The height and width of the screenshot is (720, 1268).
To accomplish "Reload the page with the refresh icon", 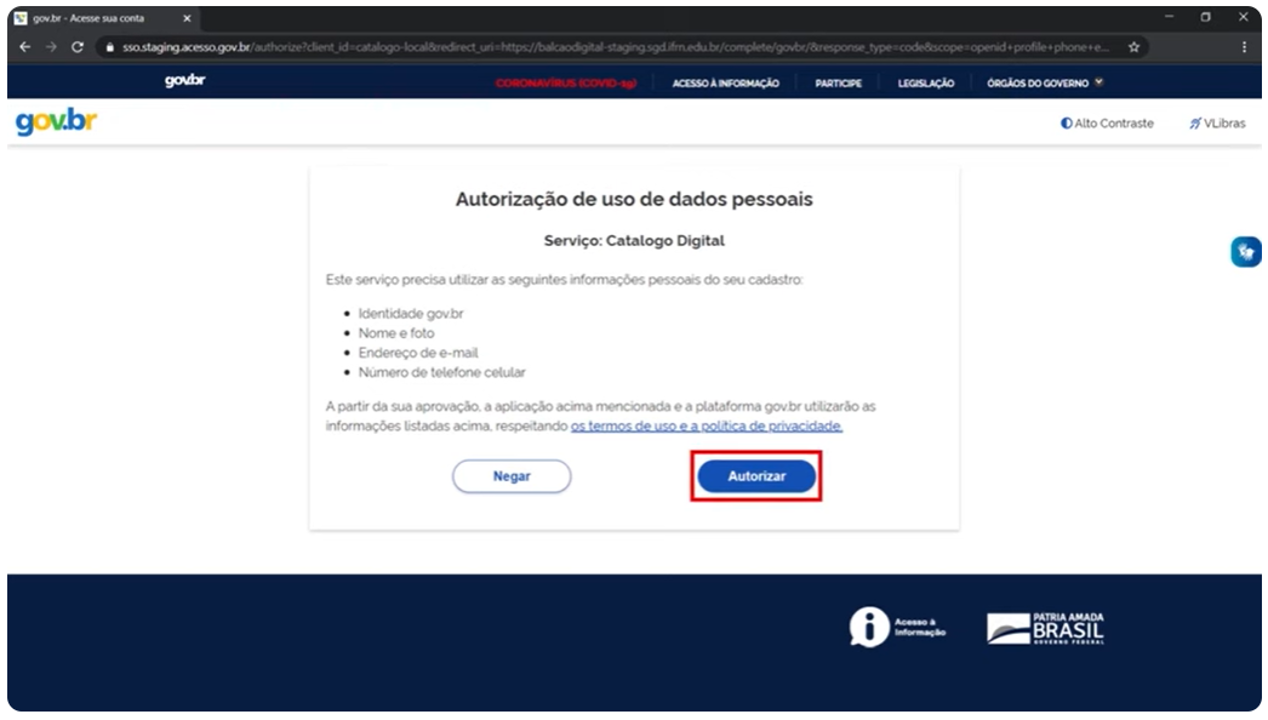I will (77, 47).
